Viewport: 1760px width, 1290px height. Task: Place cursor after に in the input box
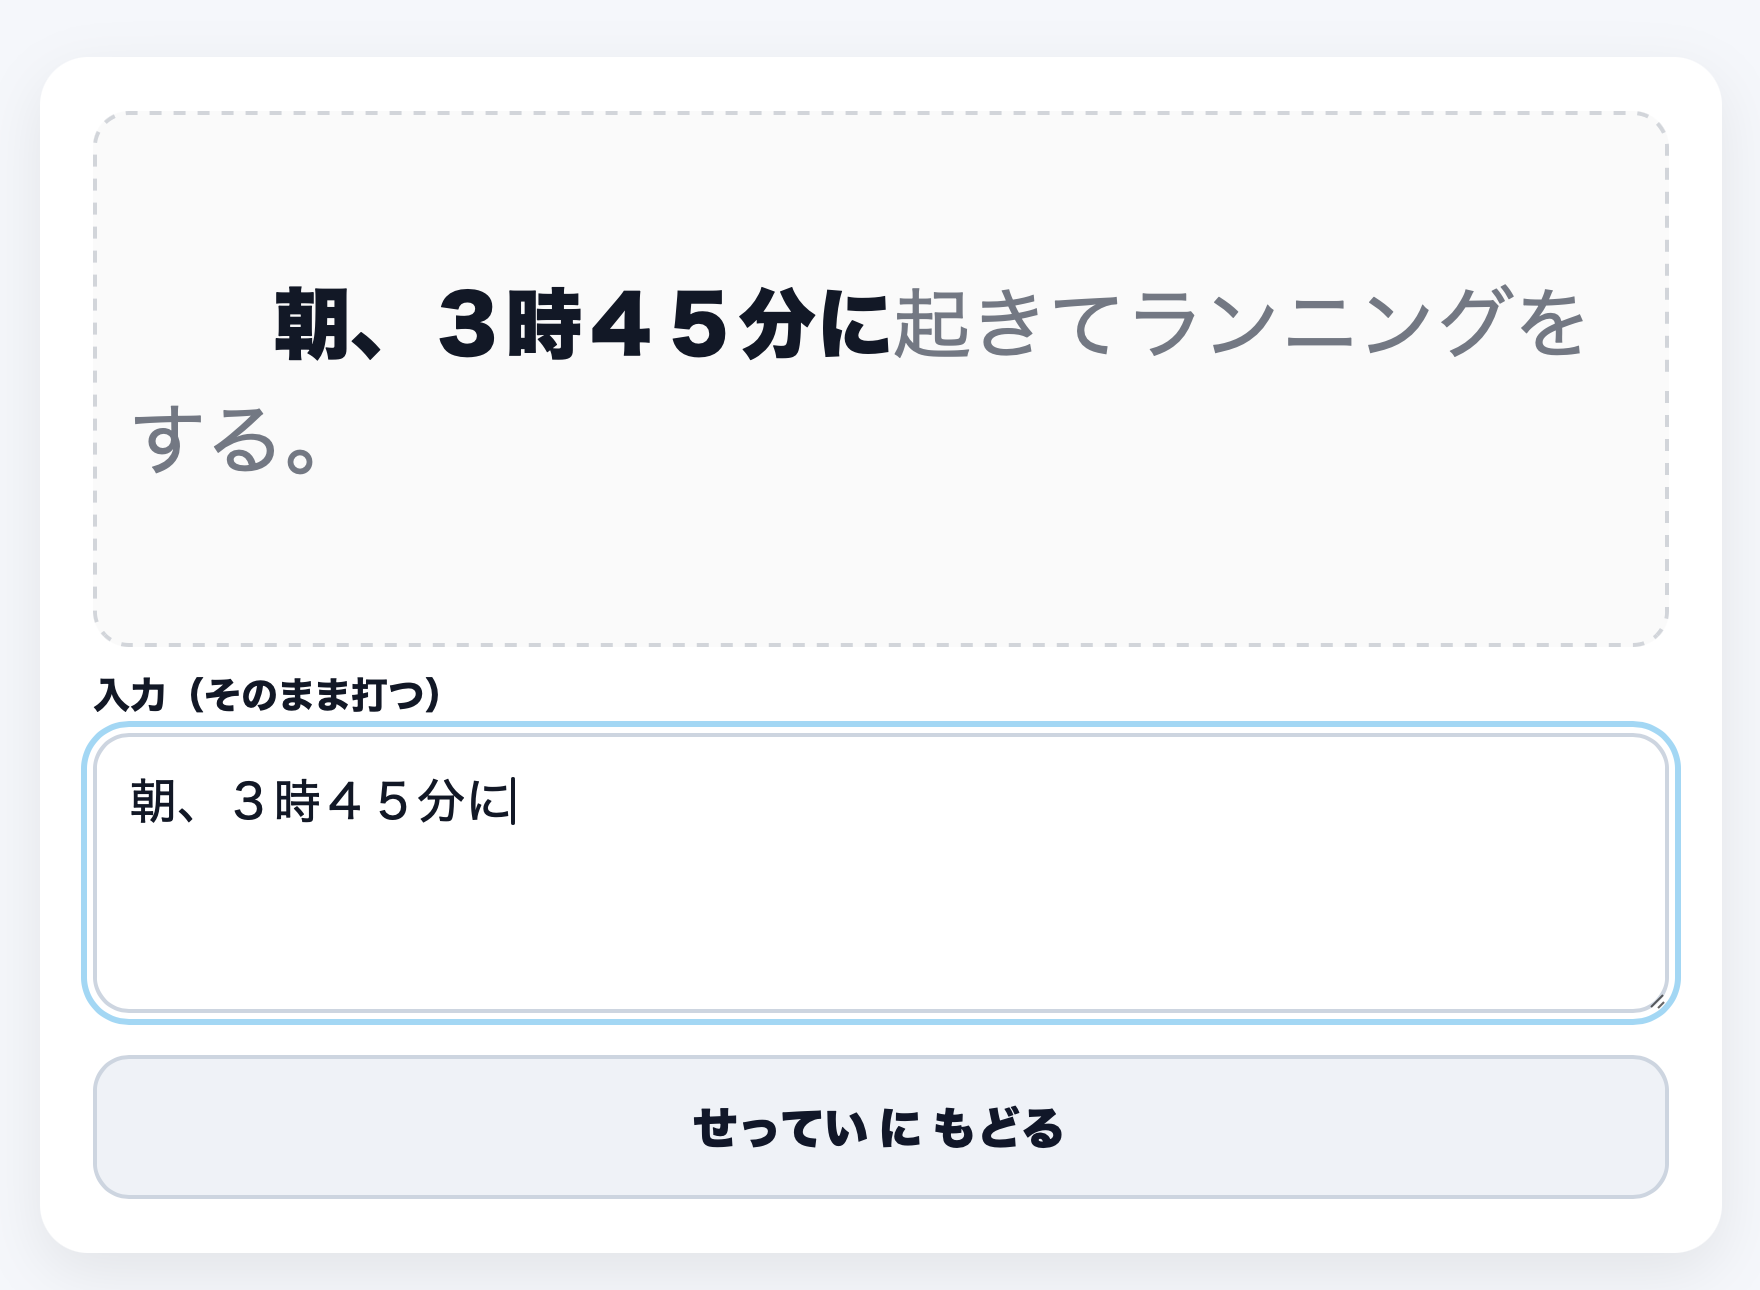(x=513, y=802)
